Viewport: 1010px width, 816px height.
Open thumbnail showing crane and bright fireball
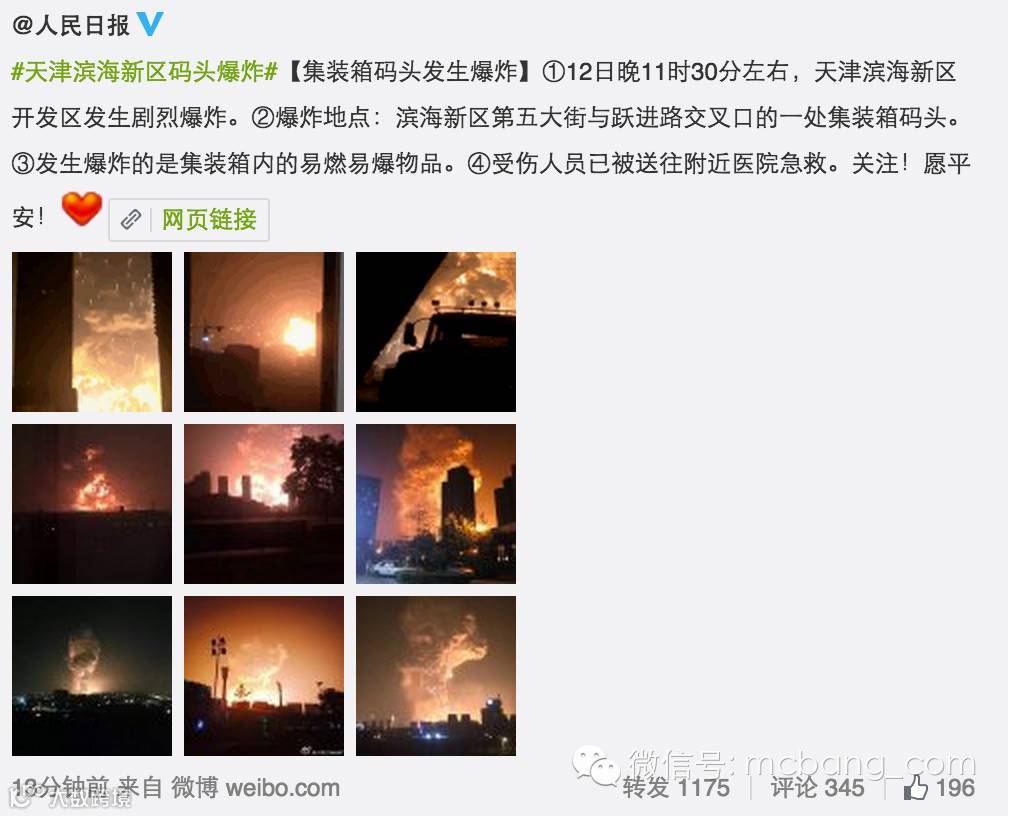264,332
